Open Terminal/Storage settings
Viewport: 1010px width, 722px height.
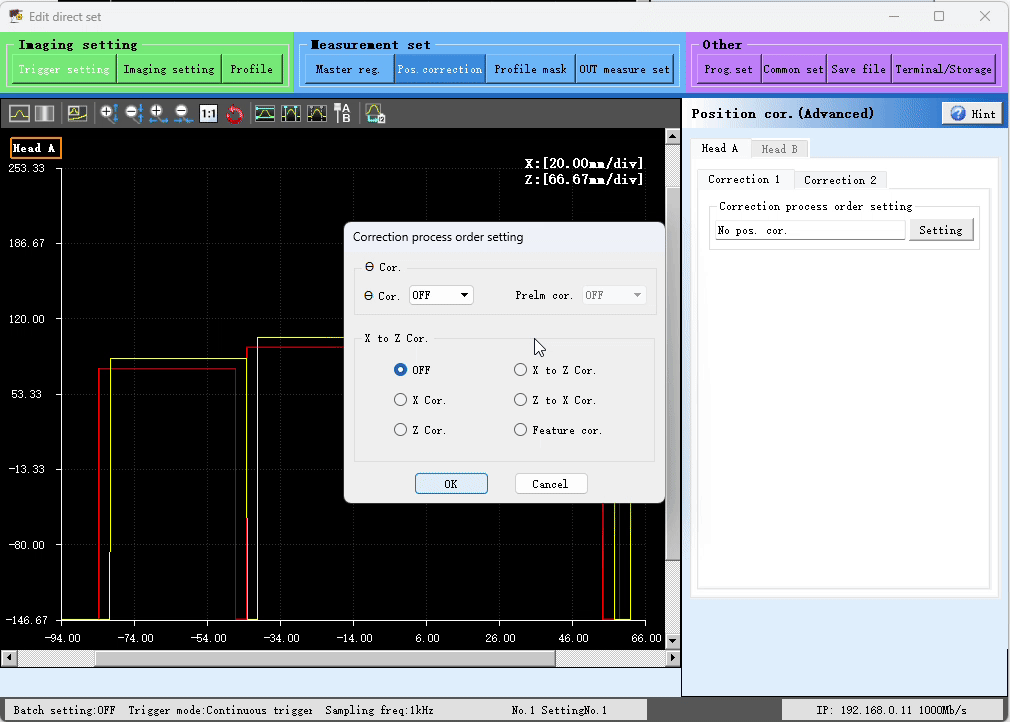click(944, 69)
